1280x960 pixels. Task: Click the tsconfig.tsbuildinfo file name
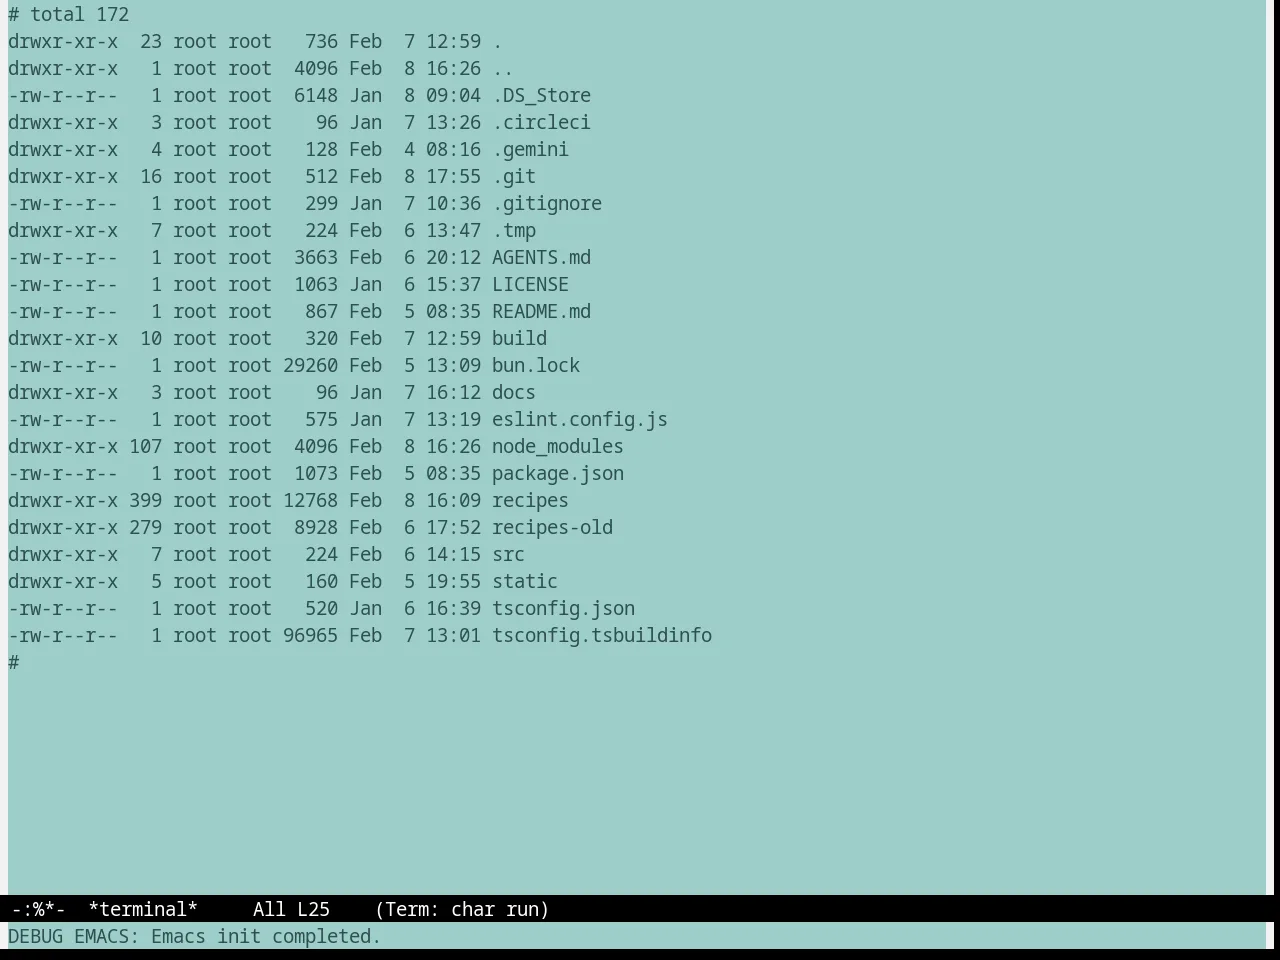pyautogui.click(x=602, y=635)
